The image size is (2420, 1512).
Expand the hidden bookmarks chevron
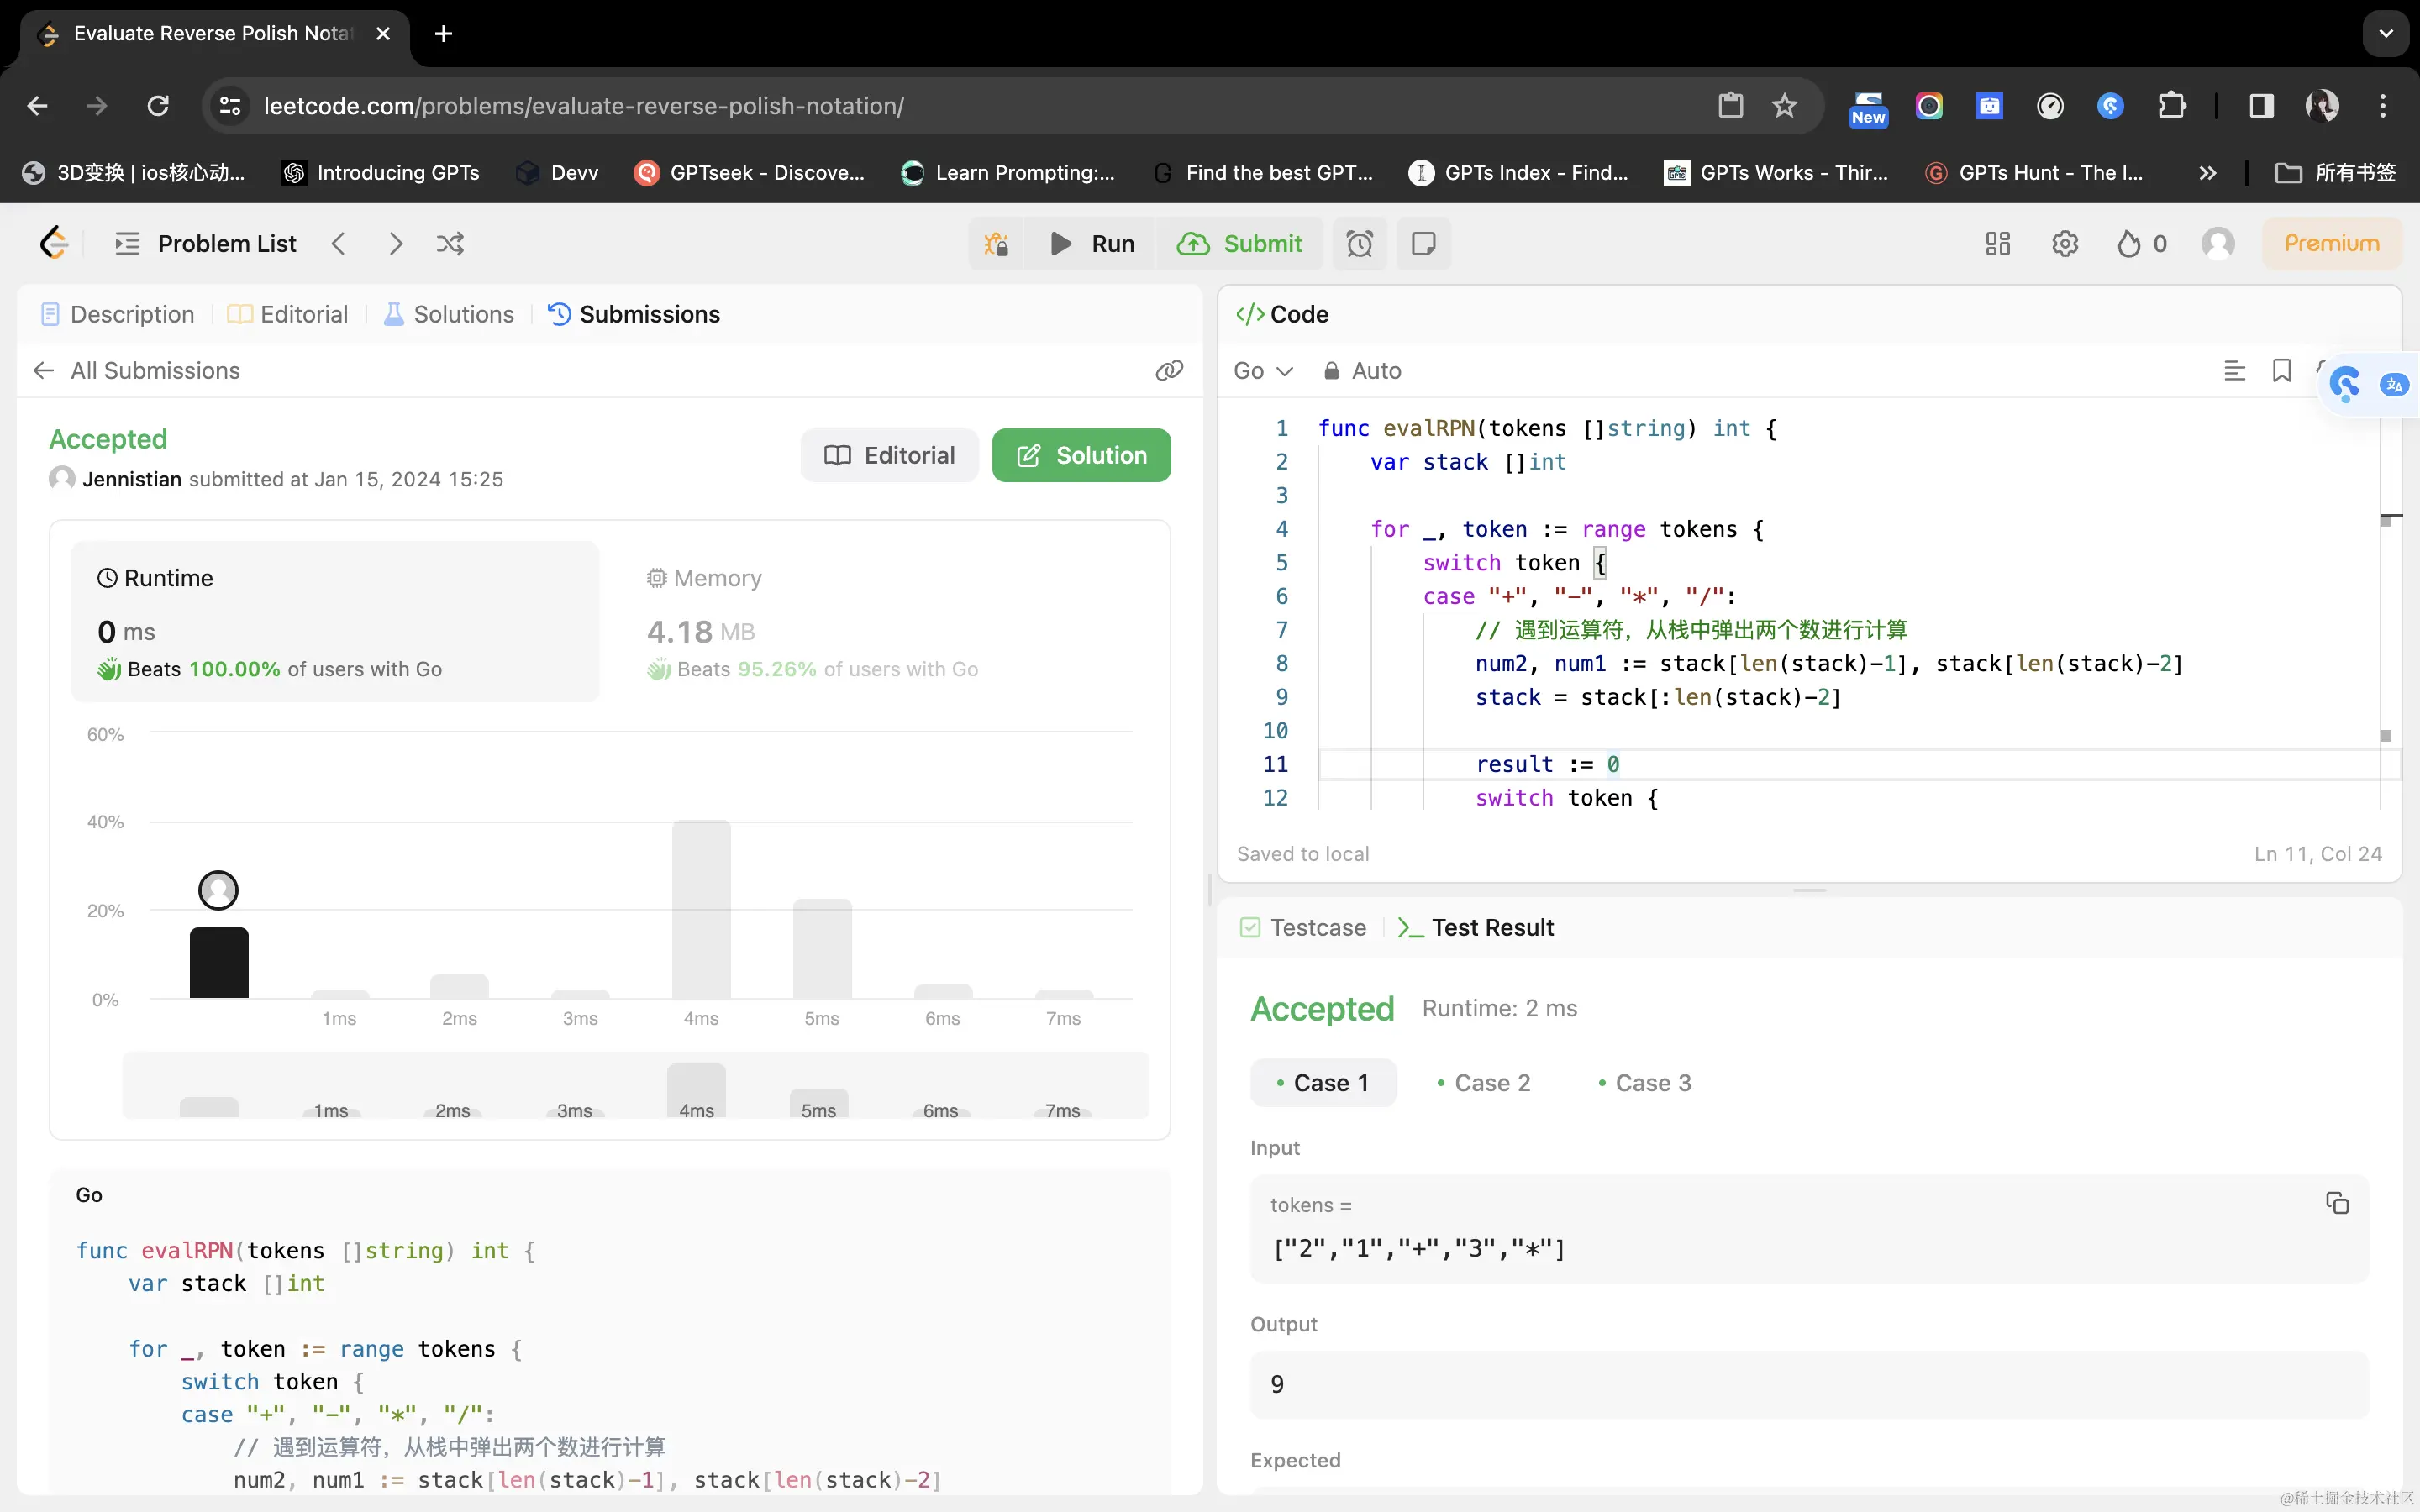(2207, 173)
